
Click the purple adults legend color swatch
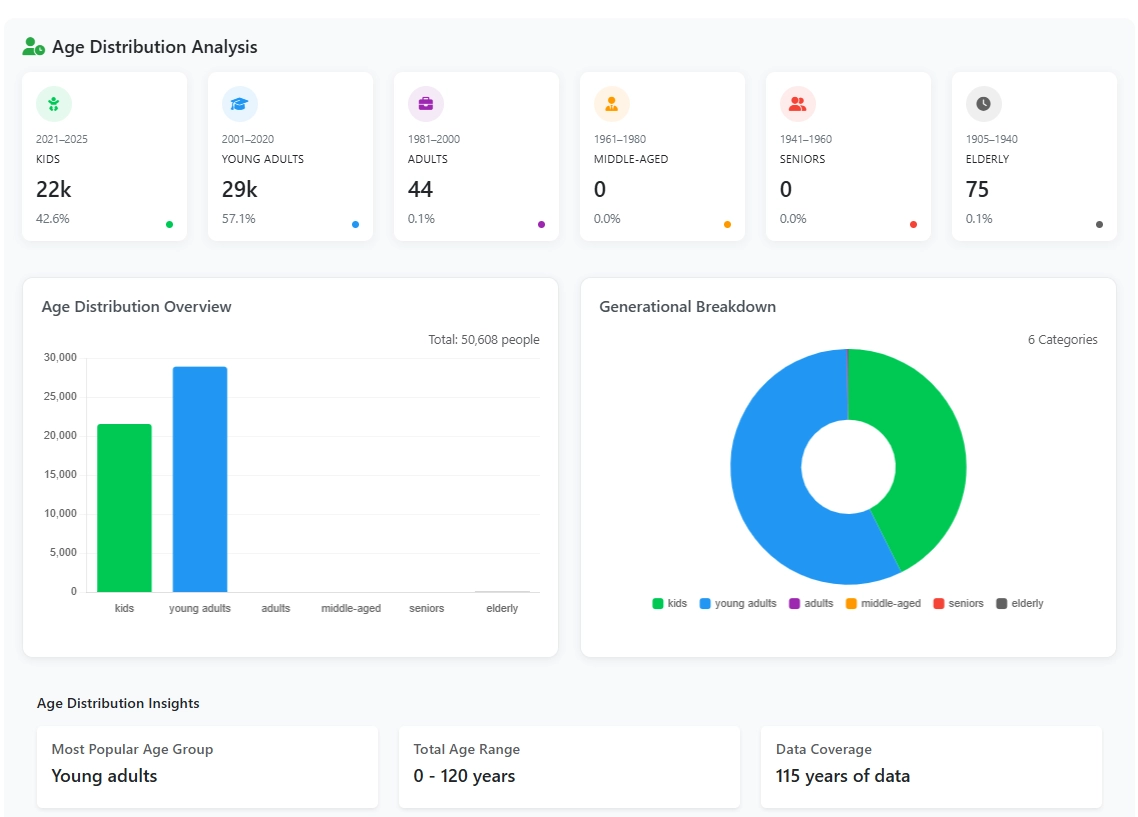[x=795, y=604]
